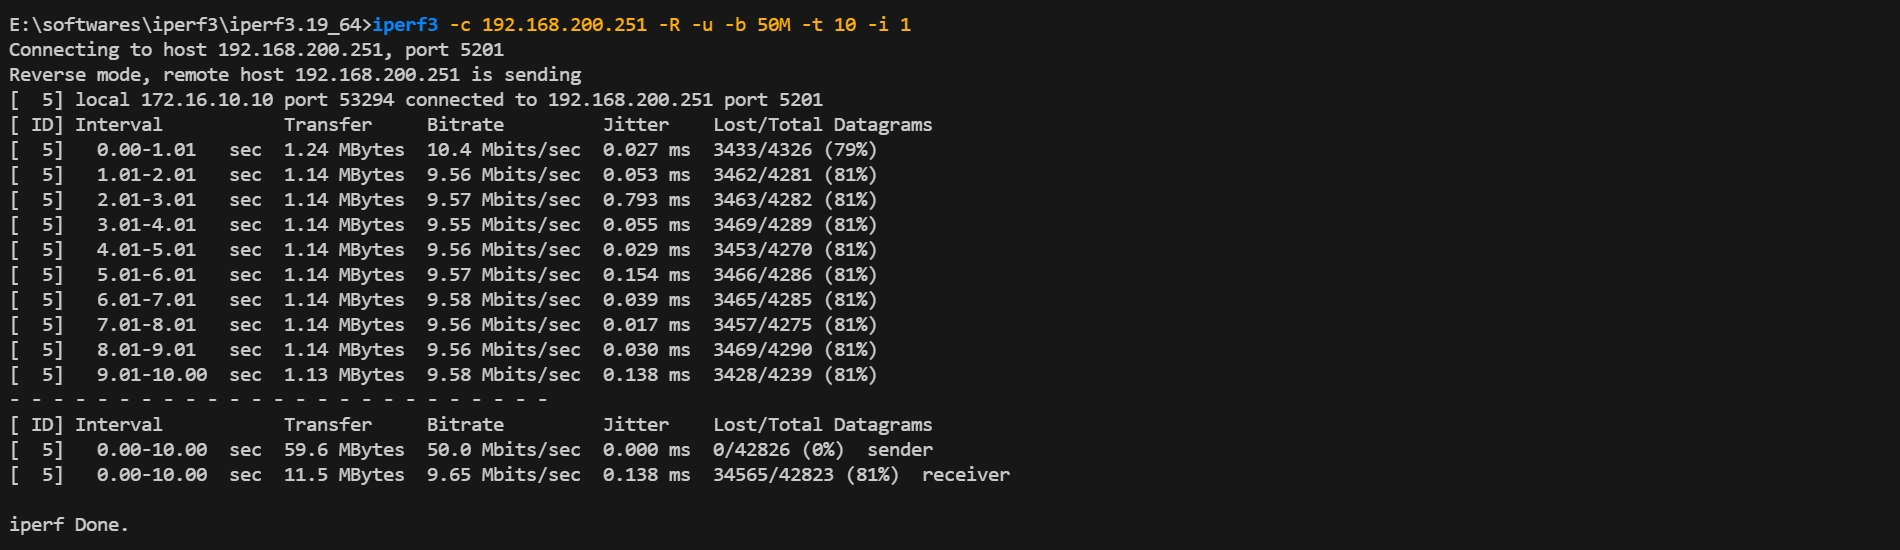Screen dimensions: 1900x550
Task: Click the first 'Interval' column header
Action: (118, 125)
